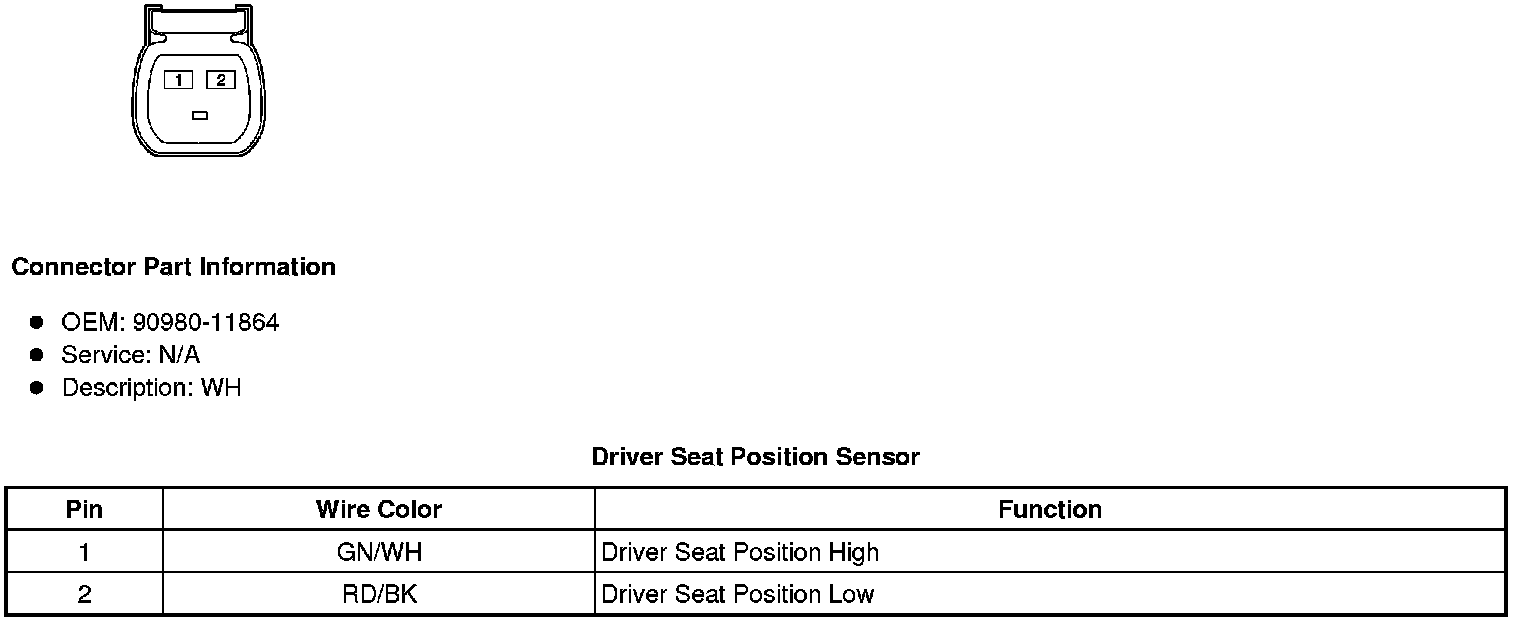Click pin number 2 in the table
The image size is (1520, 622).
coord(84,594)
